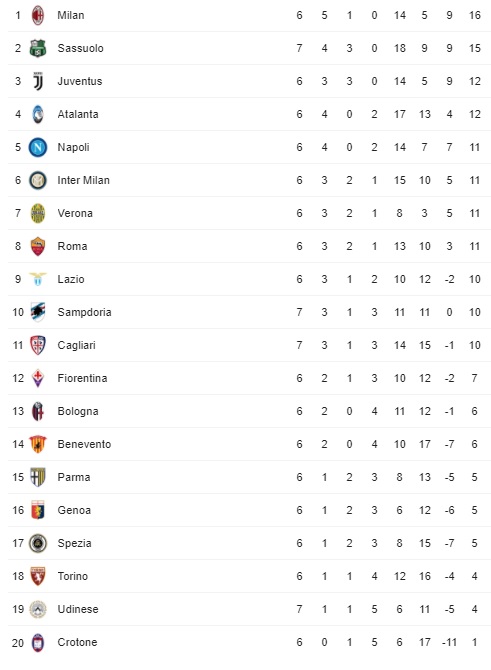491x670 pixels.
Task: Click the Torino bull crest
Action: (x=38, y=576)
